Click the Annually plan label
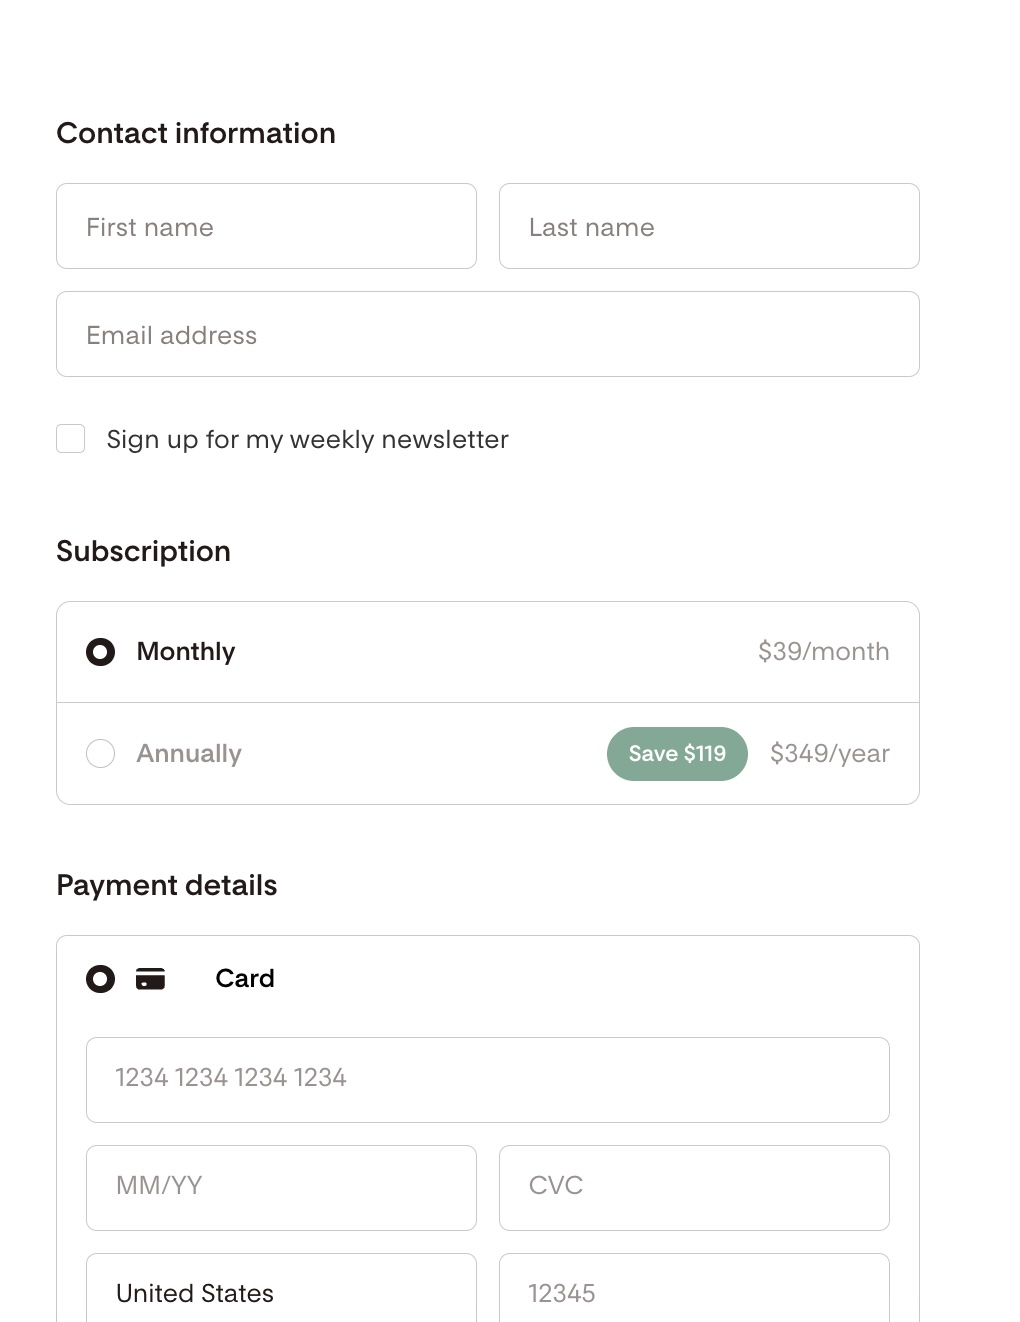Viewport: 1020px width, 1322px height. (189, 754)
